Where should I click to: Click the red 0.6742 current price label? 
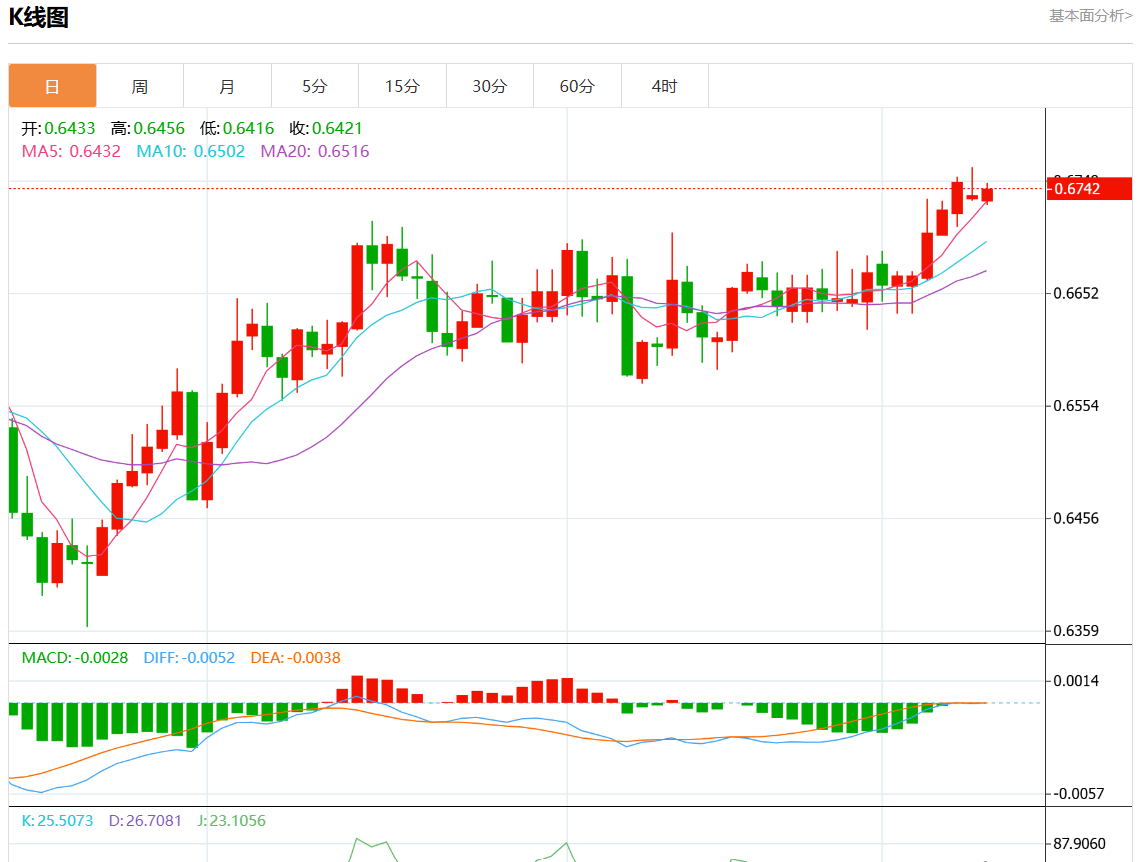1089,188
